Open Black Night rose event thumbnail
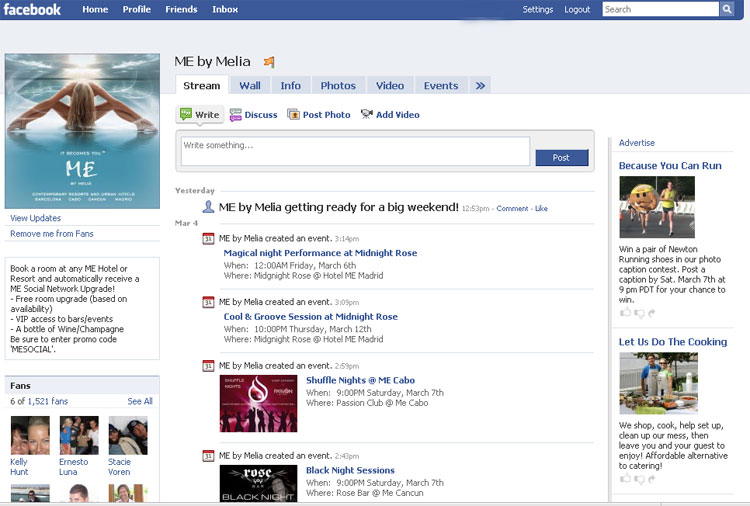This screenshot has height=506, width=750. point(258,483)
